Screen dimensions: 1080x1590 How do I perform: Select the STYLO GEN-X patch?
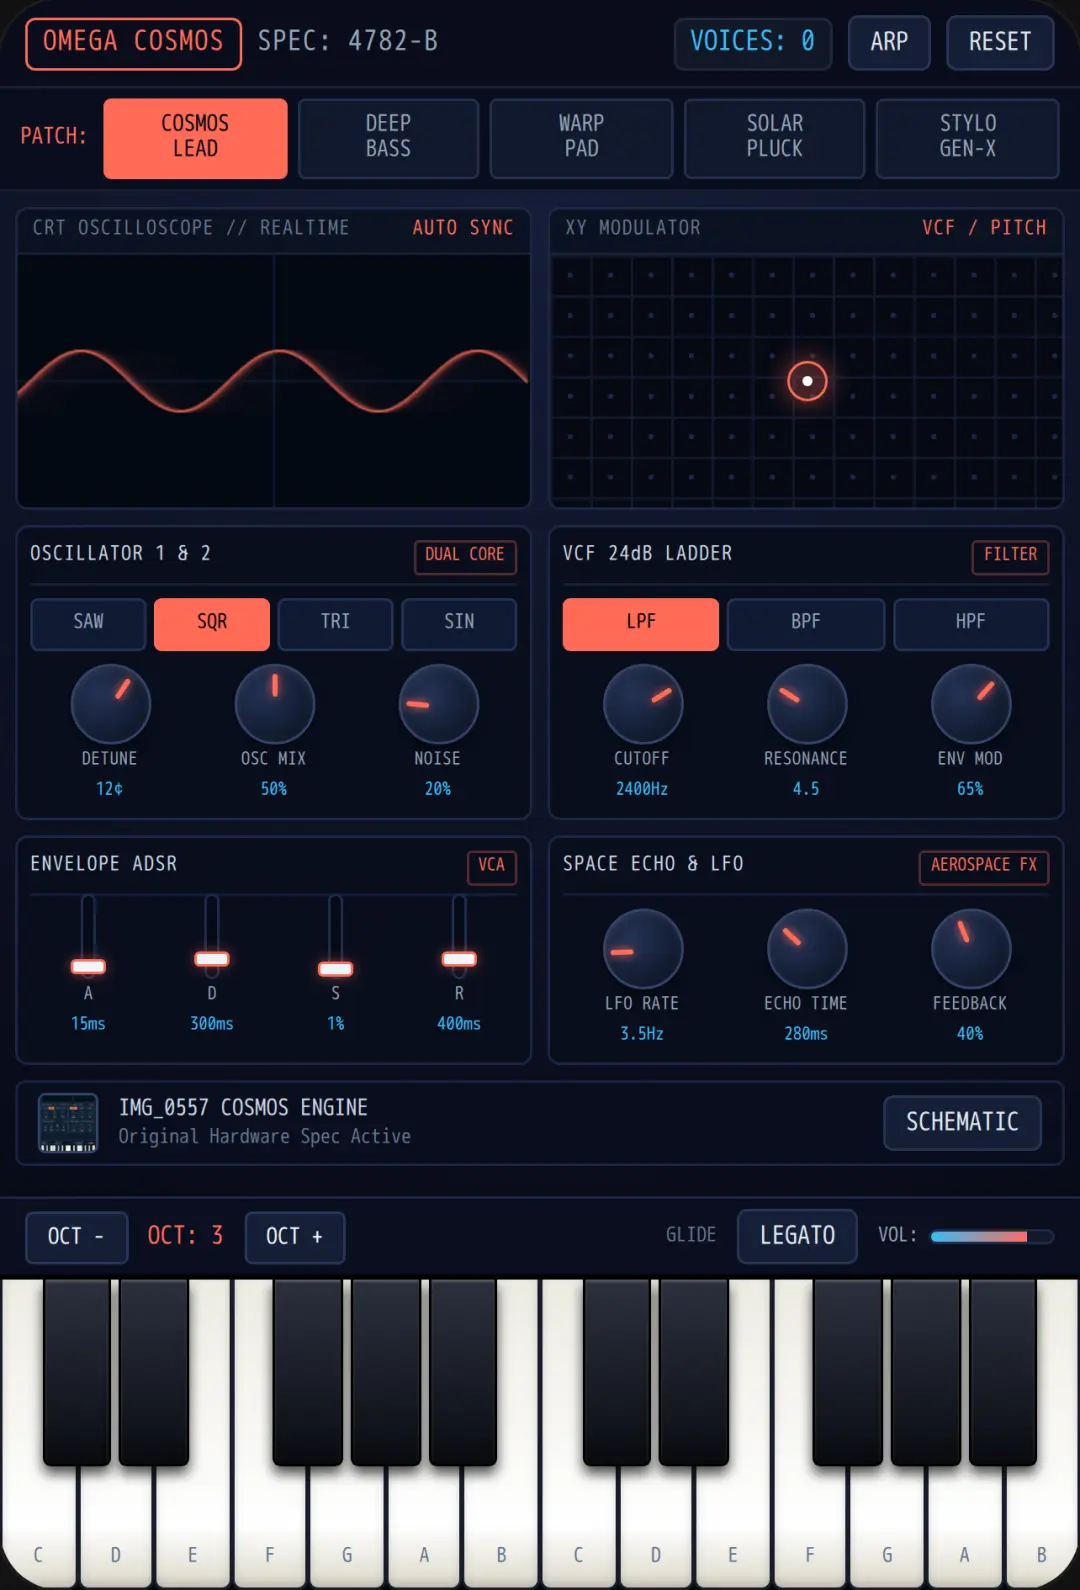click(967, 138)
